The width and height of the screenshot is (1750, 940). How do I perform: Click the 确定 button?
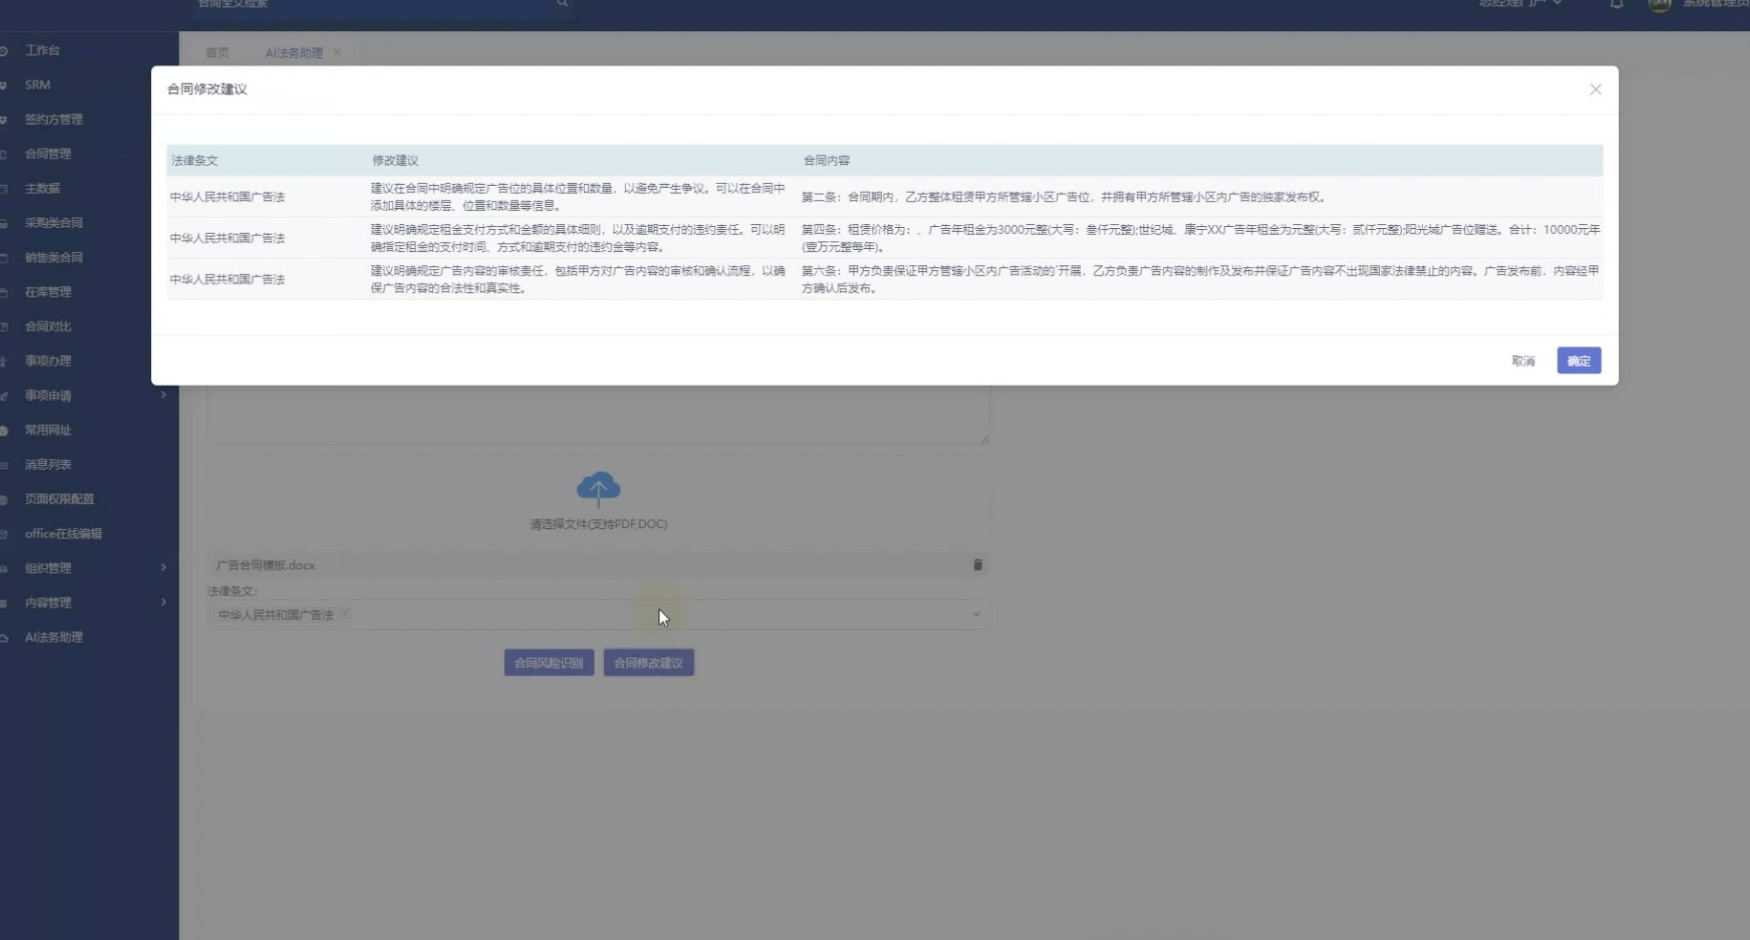coord(1578,361)
